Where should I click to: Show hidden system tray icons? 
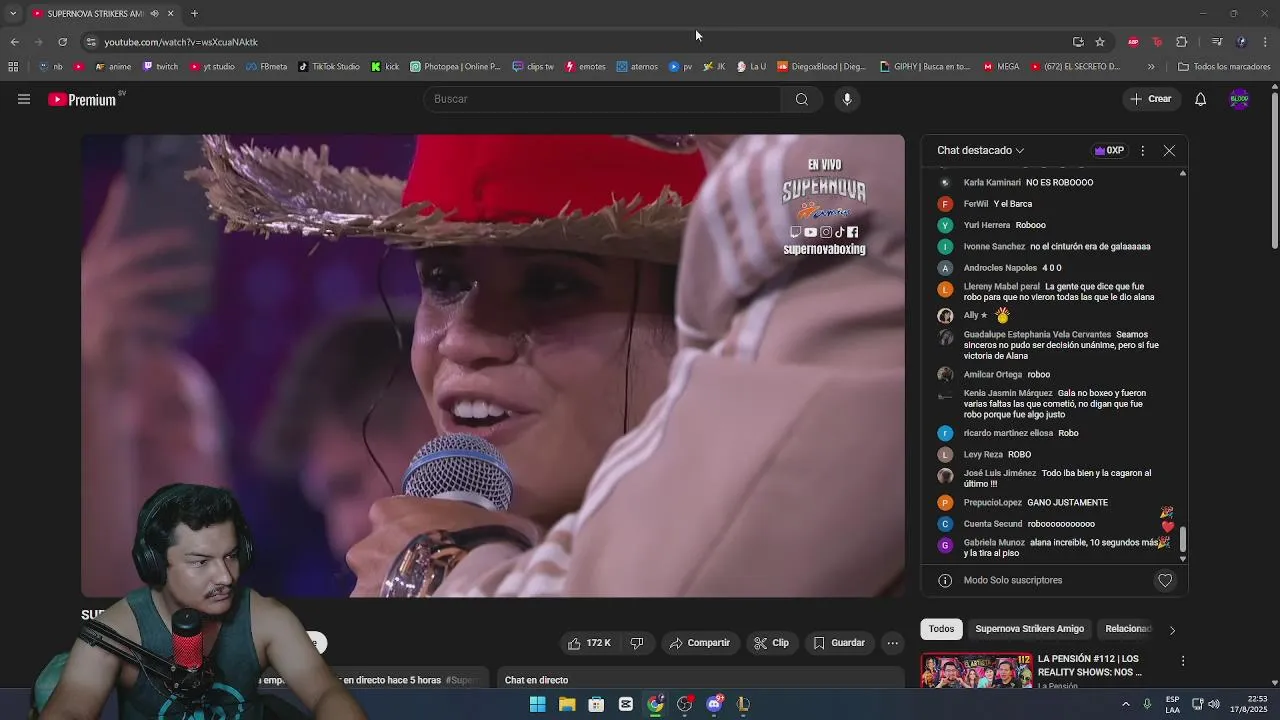(1125, 704)
